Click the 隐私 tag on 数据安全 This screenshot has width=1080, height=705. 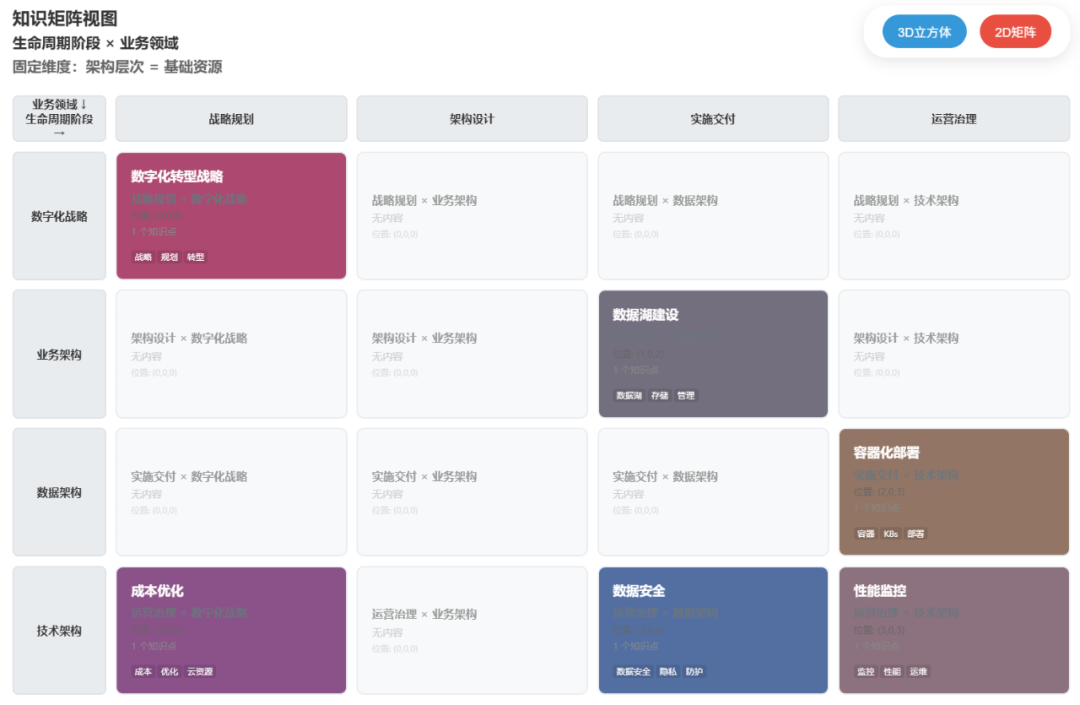667,672
